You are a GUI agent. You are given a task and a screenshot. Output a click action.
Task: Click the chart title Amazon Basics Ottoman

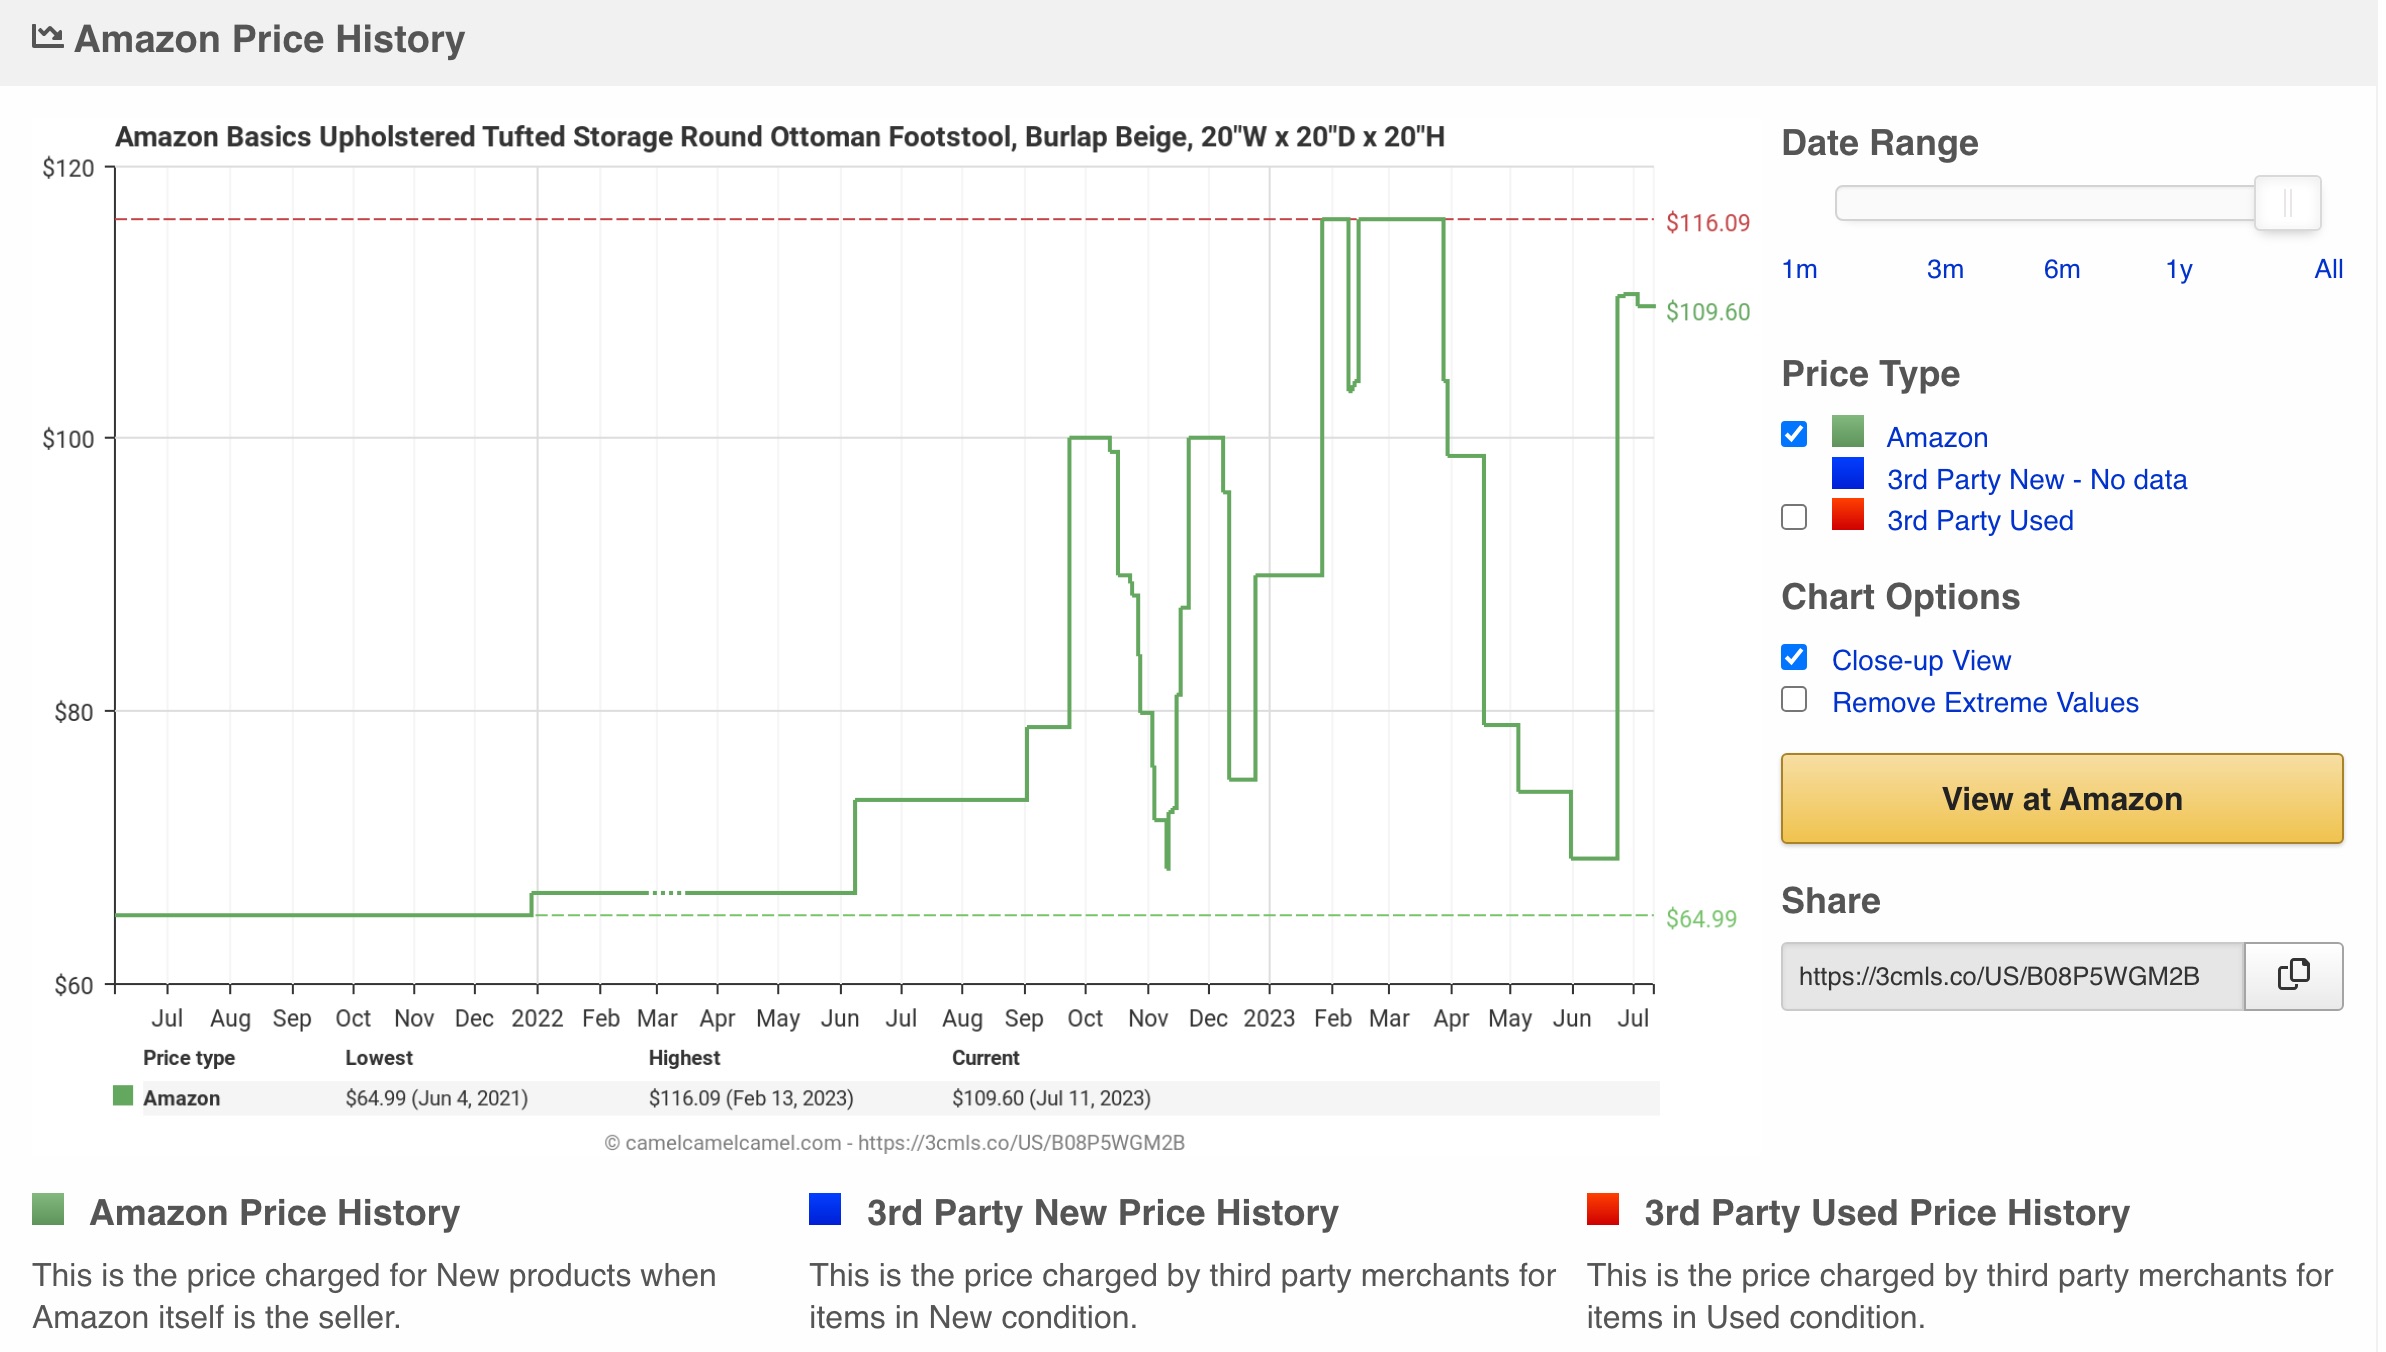[x=779, y=136]
